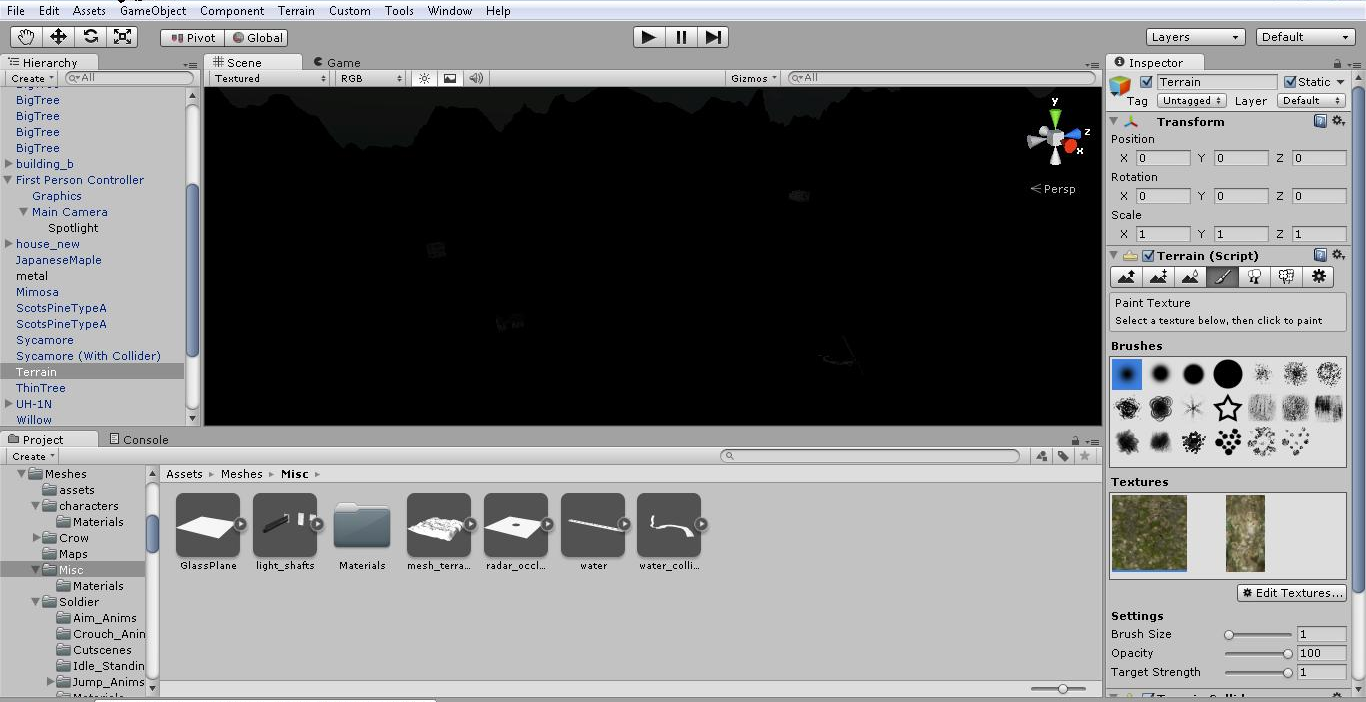1366x702 pixels.
Task: Toggle scene lighting sun icon
Action: (x=424, y=78)
